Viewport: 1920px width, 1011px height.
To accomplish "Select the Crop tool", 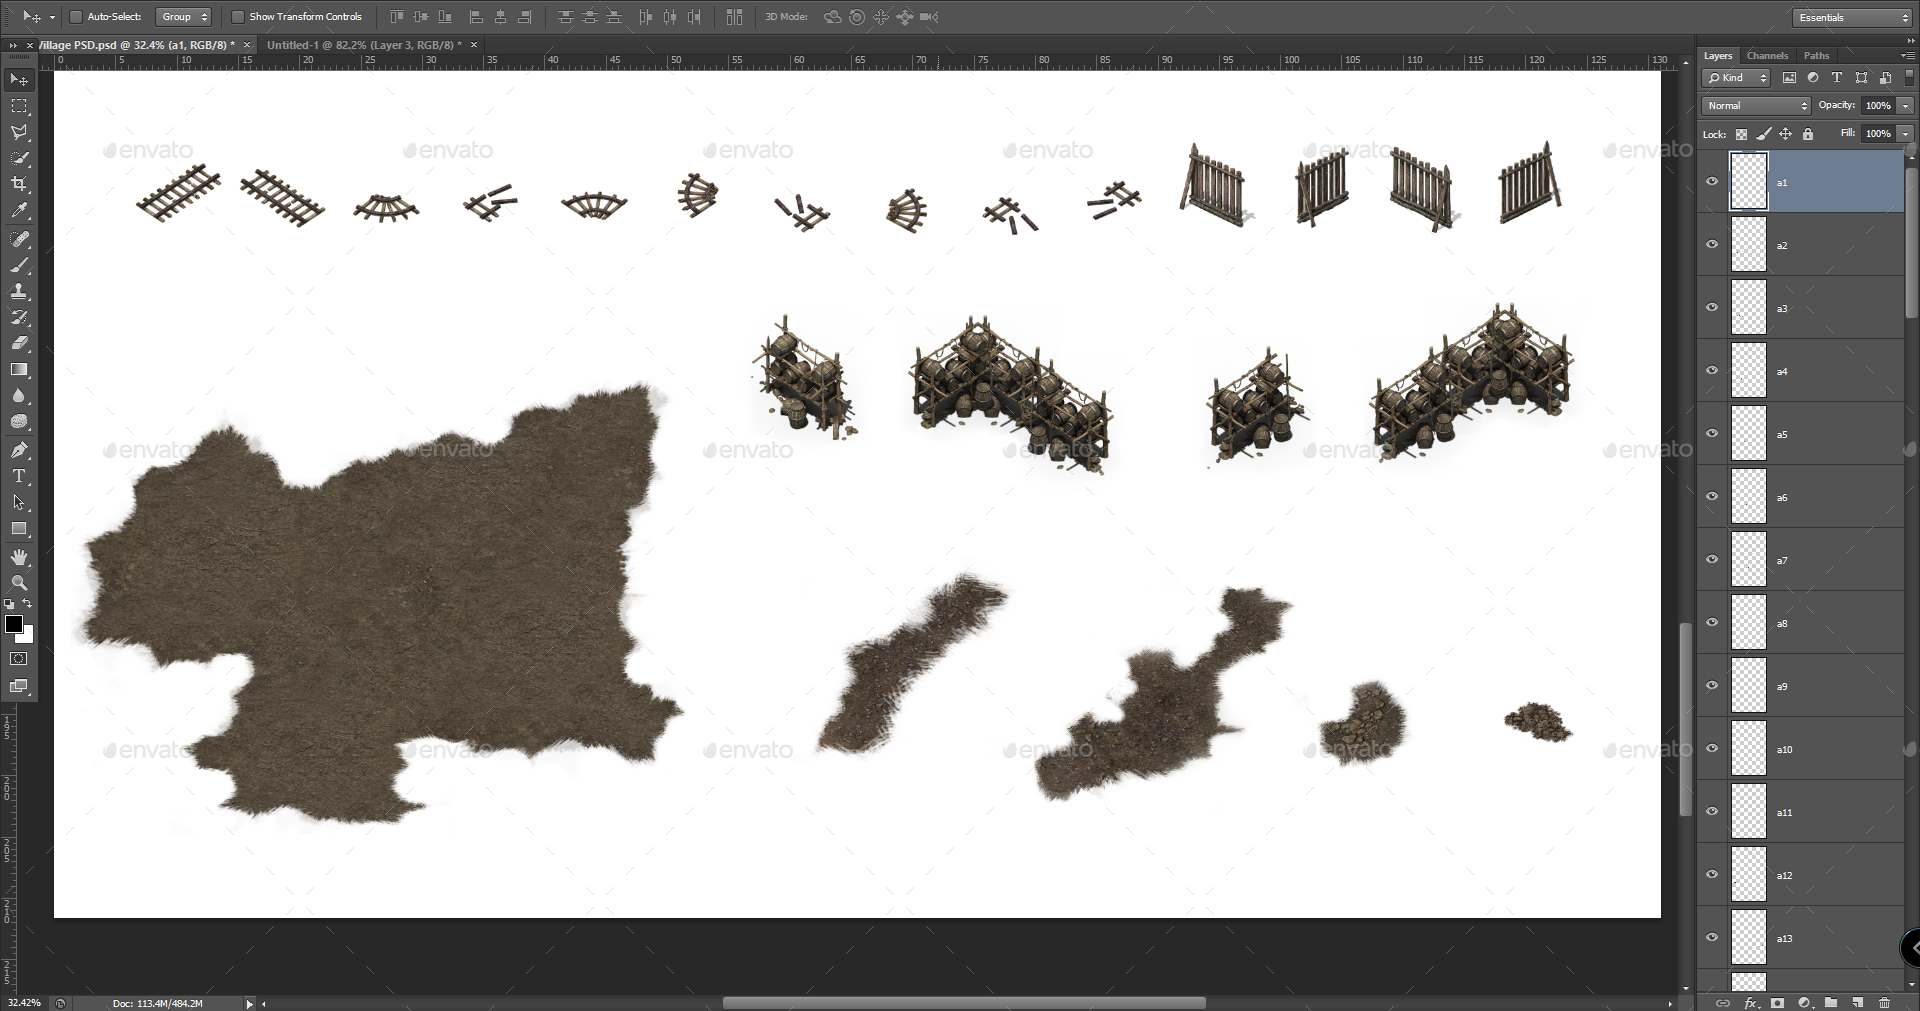I will pos(19,183).
